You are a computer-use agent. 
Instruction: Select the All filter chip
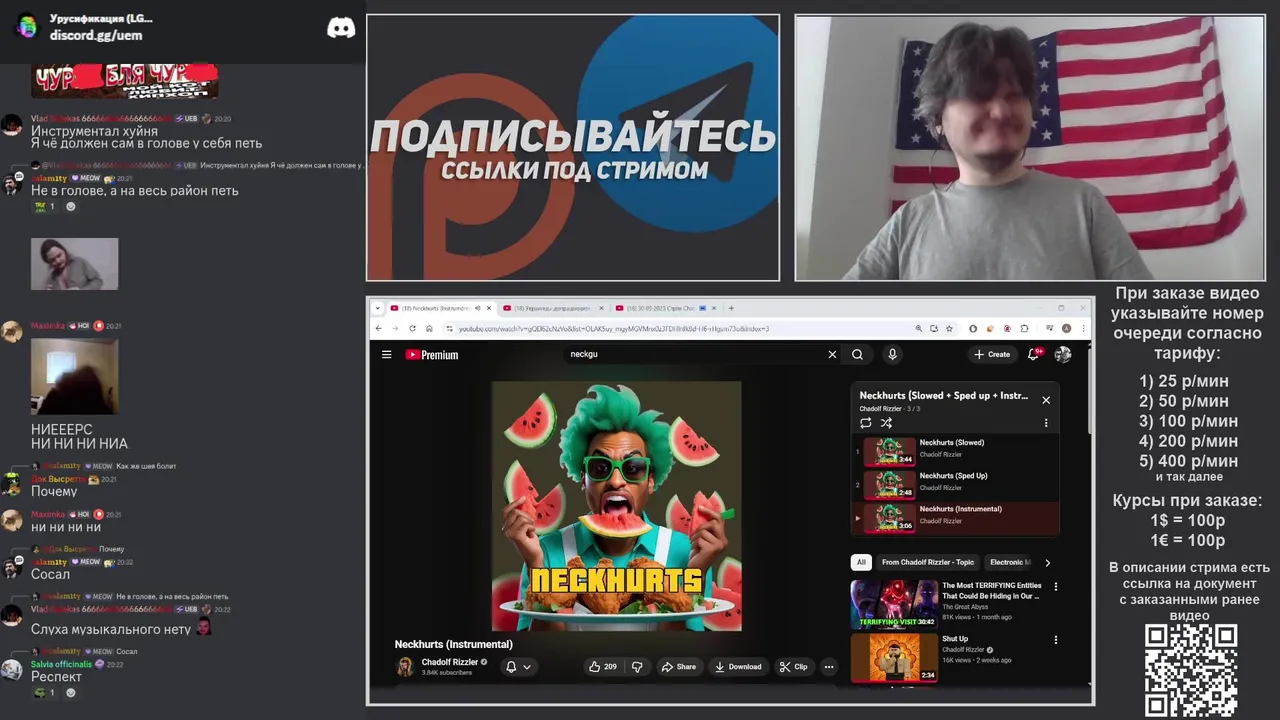[861, 562]
